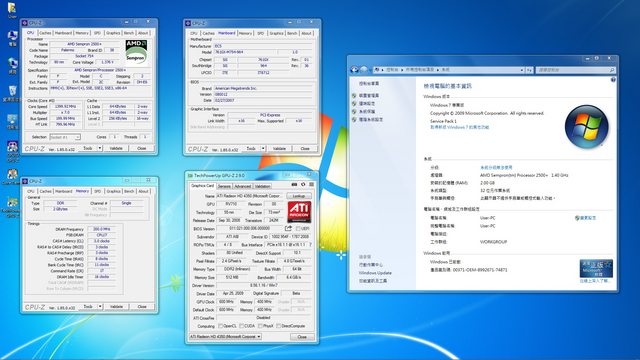640x360 pixels.
Task: Toggle the DirectCompute checkbox in GPU-Z
Action: (279, 326)
